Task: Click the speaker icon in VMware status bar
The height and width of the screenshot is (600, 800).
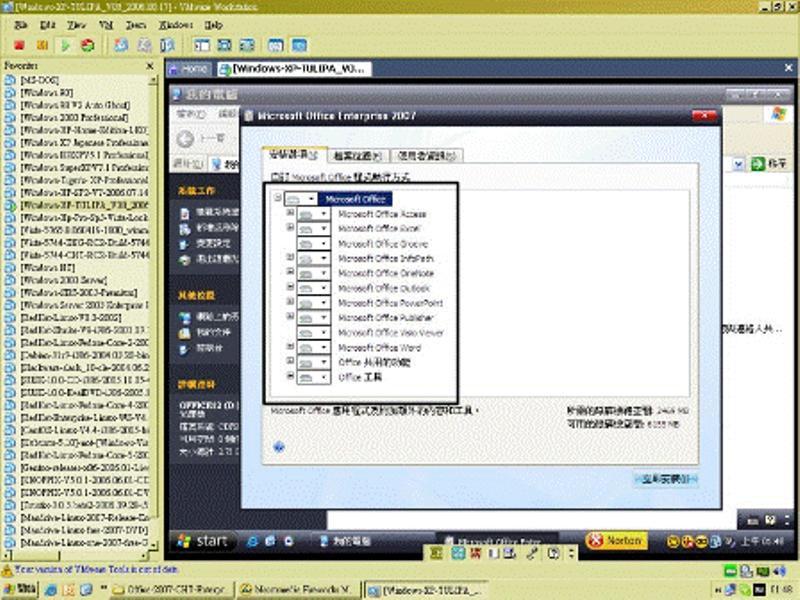Action: click(779, 571)
